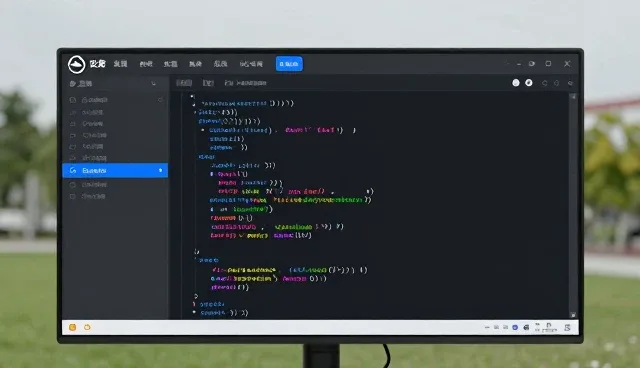640x368 pixels.
Task: Click the small icon at the first sidebar row's end
Action: coord(160,100)
